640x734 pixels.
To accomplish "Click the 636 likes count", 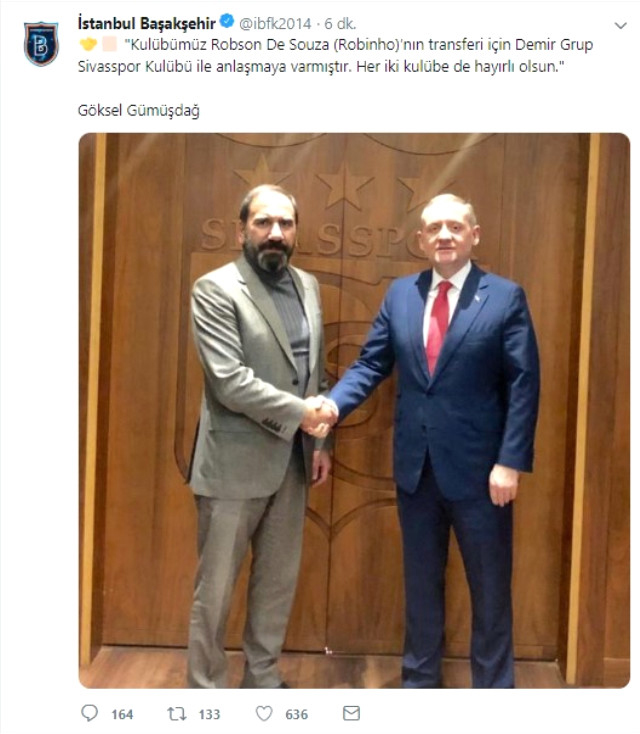I will 297,714.
